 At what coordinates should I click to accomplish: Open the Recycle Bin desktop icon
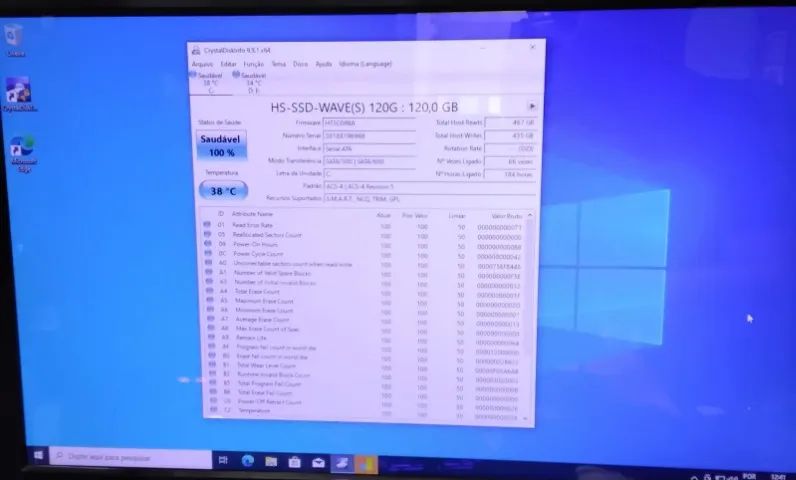[x=15, y=41]
